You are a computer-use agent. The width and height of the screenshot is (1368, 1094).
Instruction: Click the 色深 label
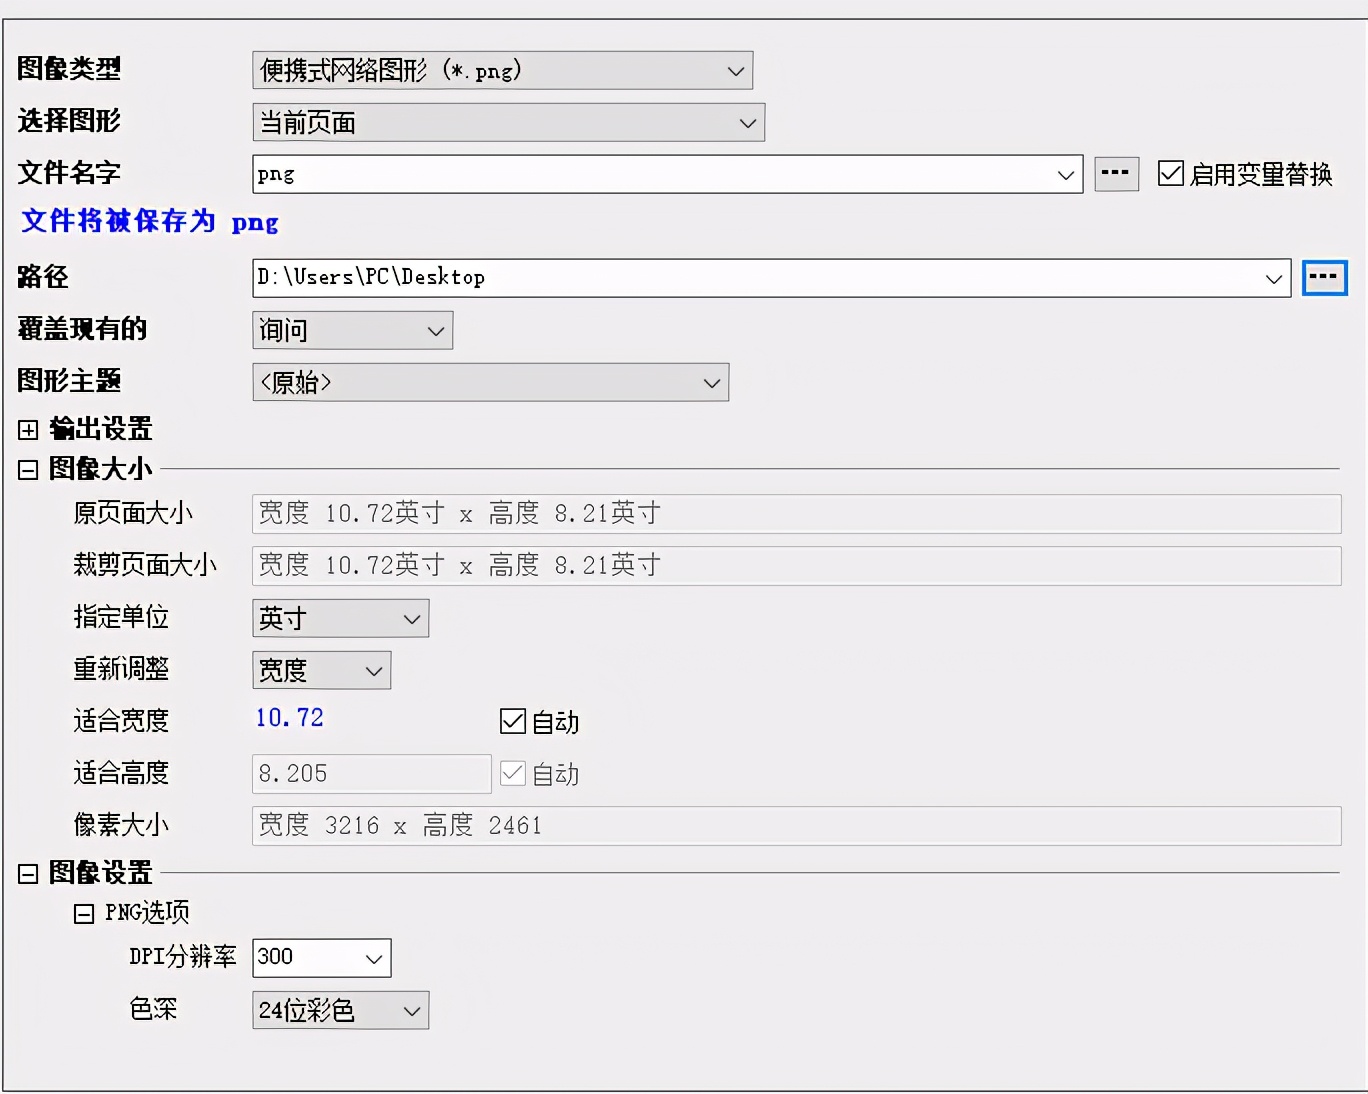153,1009
